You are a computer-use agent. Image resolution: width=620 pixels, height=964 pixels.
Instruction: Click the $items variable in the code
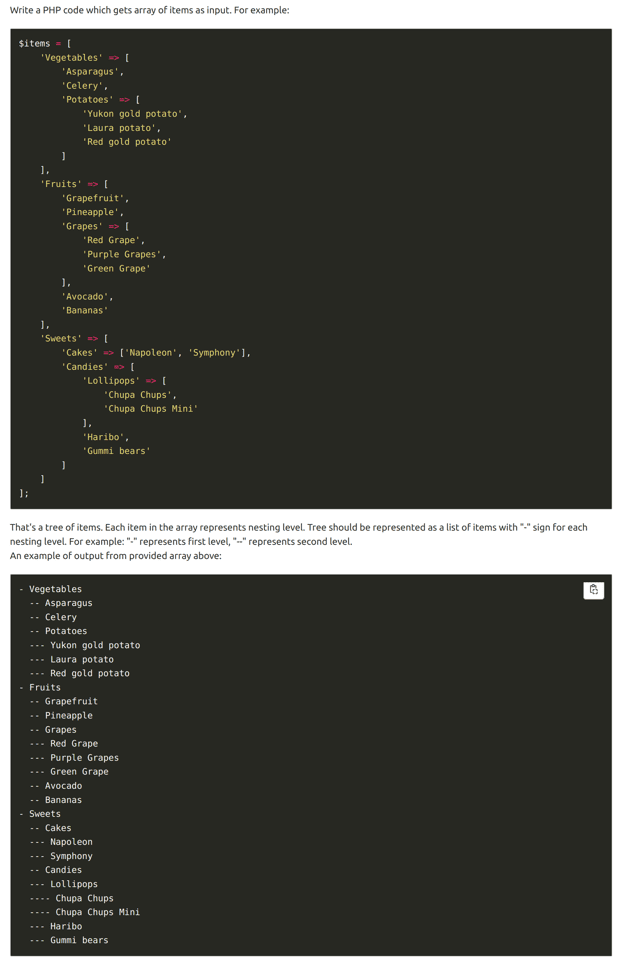click(34, 43)
